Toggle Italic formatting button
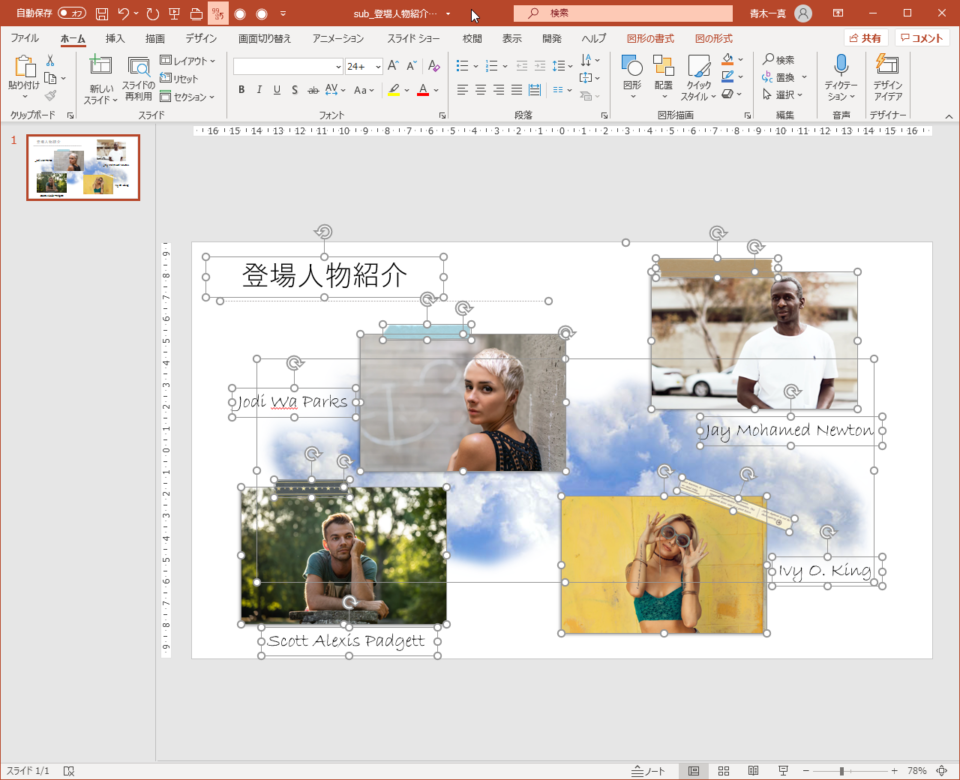 point(259,90)
